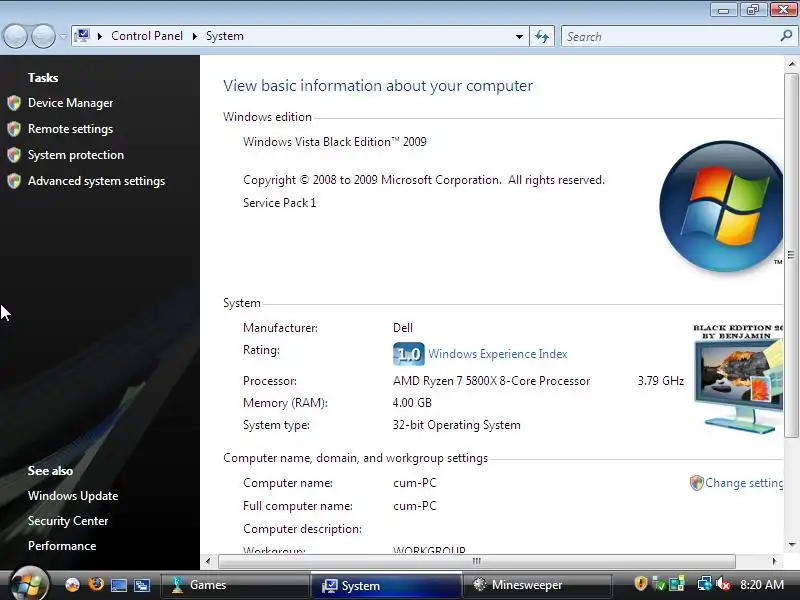Click the Forward navigation button
The image size is (800, 600).
tap(43, 37)
